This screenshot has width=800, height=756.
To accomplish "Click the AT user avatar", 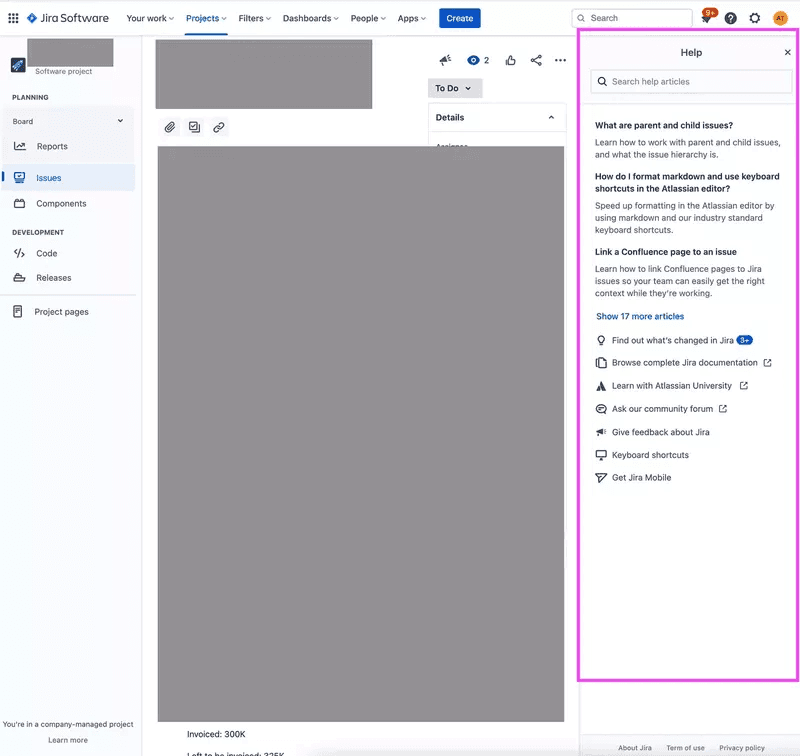I will 779,17.
